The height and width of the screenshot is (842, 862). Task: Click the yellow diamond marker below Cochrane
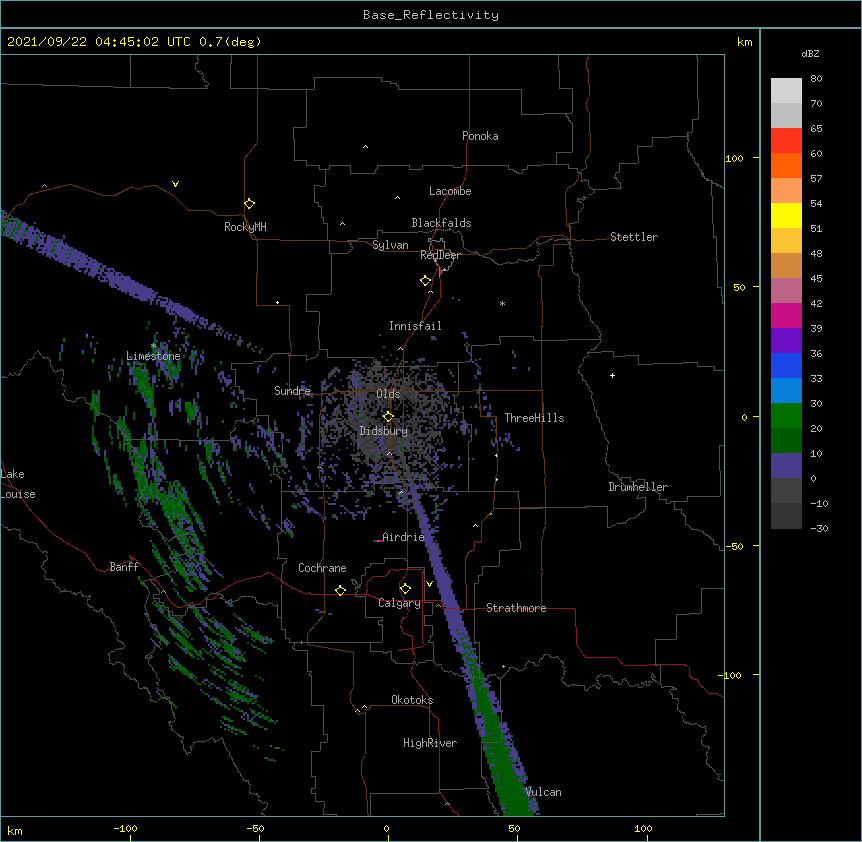tap(340, 590)
